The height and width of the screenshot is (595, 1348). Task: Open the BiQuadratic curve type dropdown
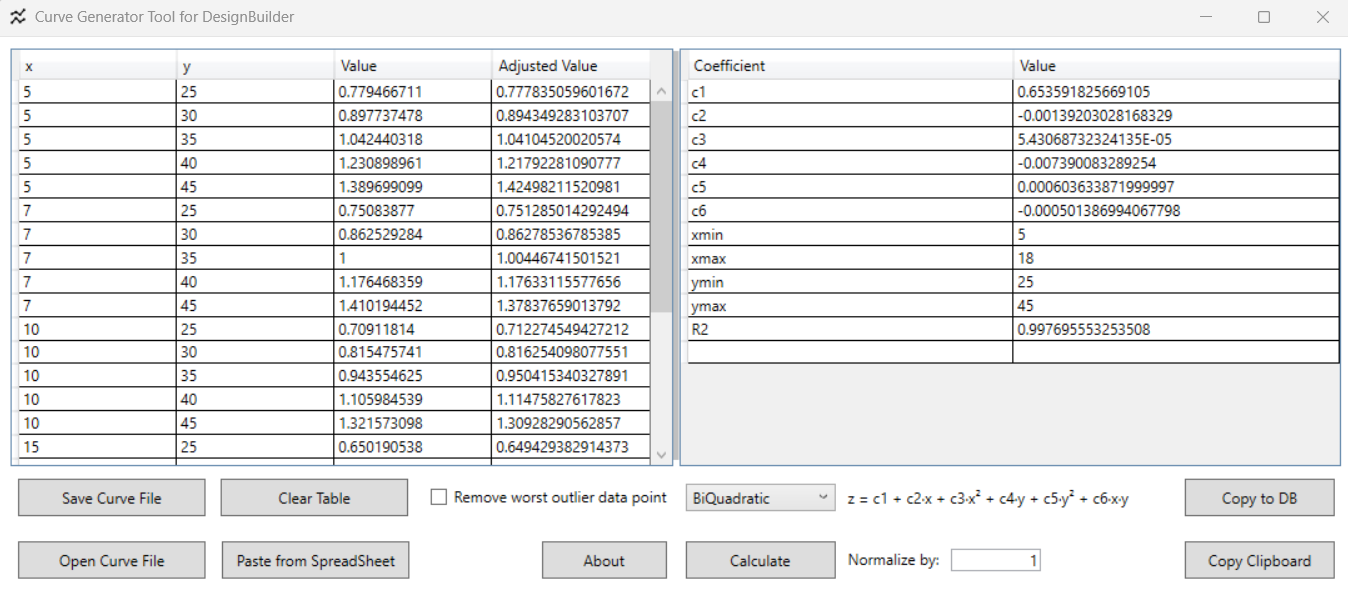[x=760, y=498]
